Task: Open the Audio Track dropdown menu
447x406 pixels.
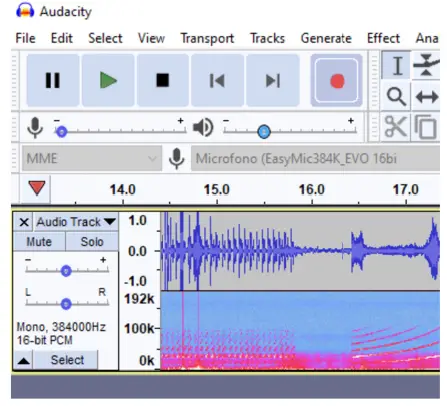Action: [x=76, y=222]
